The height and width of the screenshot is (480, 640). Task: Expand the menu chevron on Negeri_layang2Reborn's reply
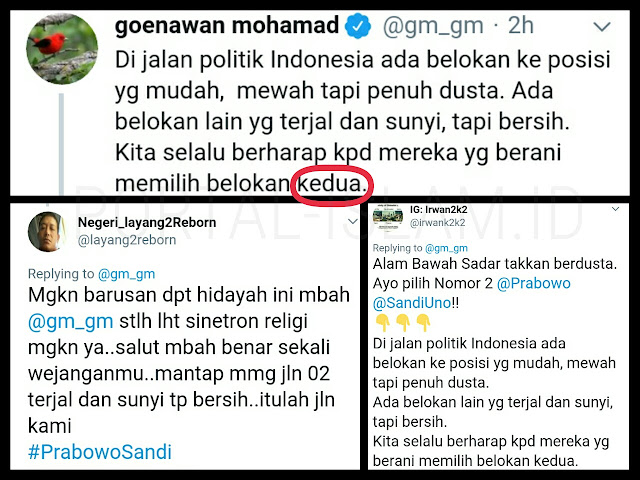coord(352,222)
